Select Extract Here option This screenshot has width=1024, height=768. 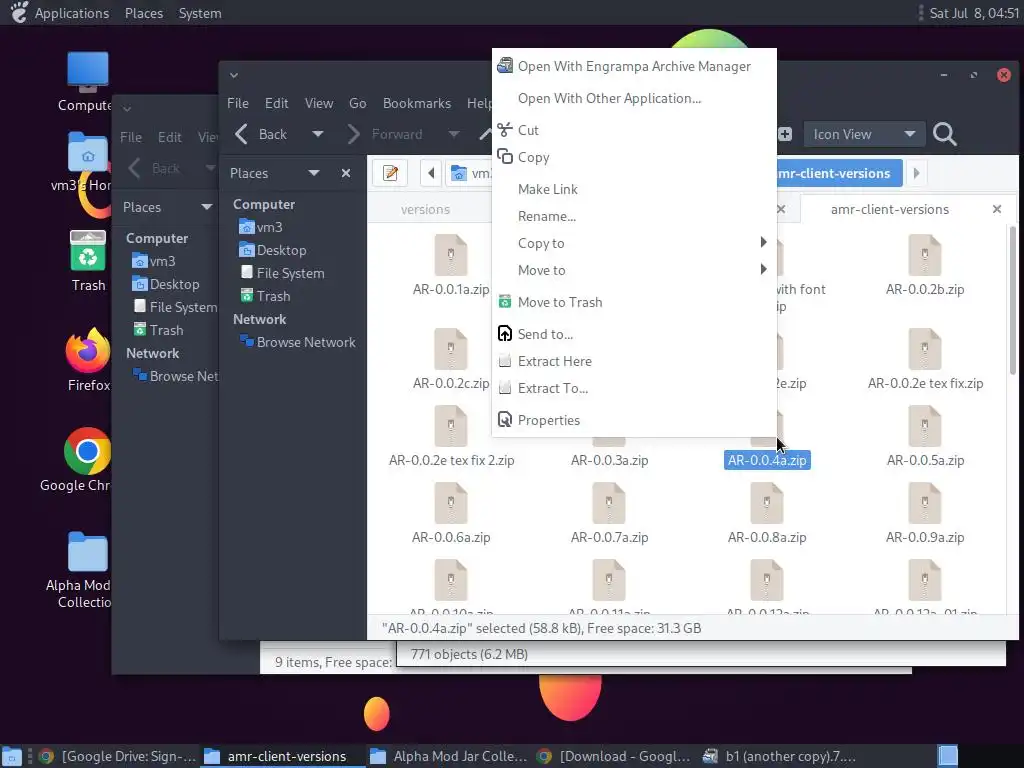pos(633,361)
